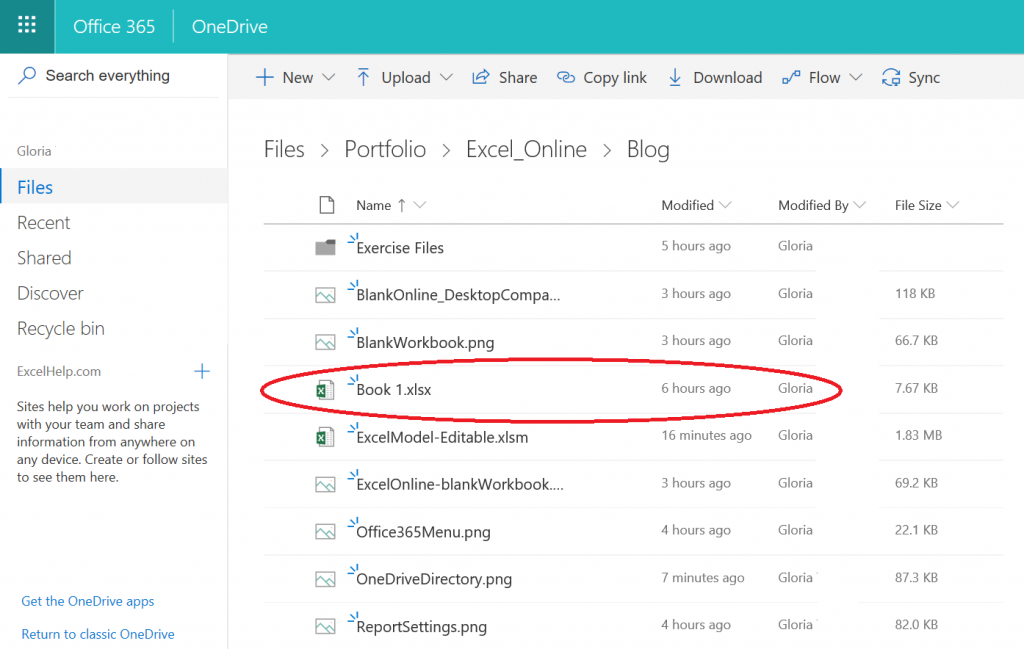Open Recycle bin in the left navigation
This screenshot has width=1024, height=649.
pos(61,329)
